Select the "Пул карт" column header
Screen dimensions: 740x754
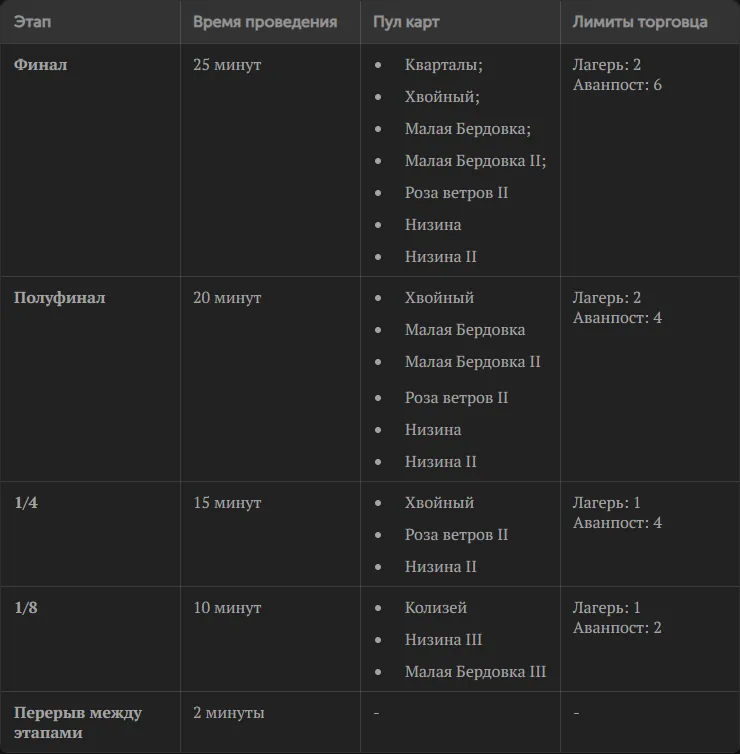pos(406,22)
